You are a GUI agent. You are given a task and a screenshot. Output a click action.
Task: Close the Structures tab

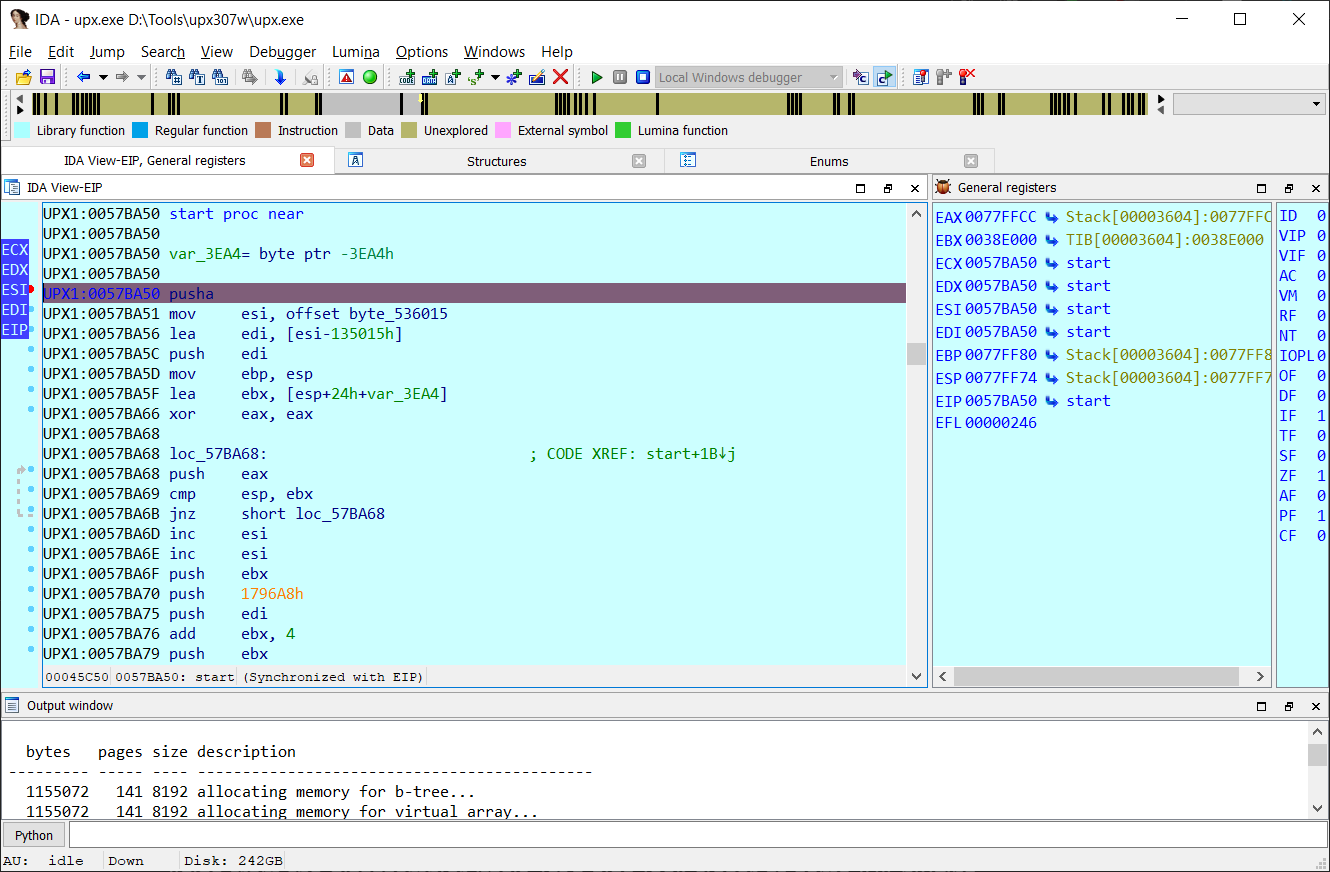(639, 161)
